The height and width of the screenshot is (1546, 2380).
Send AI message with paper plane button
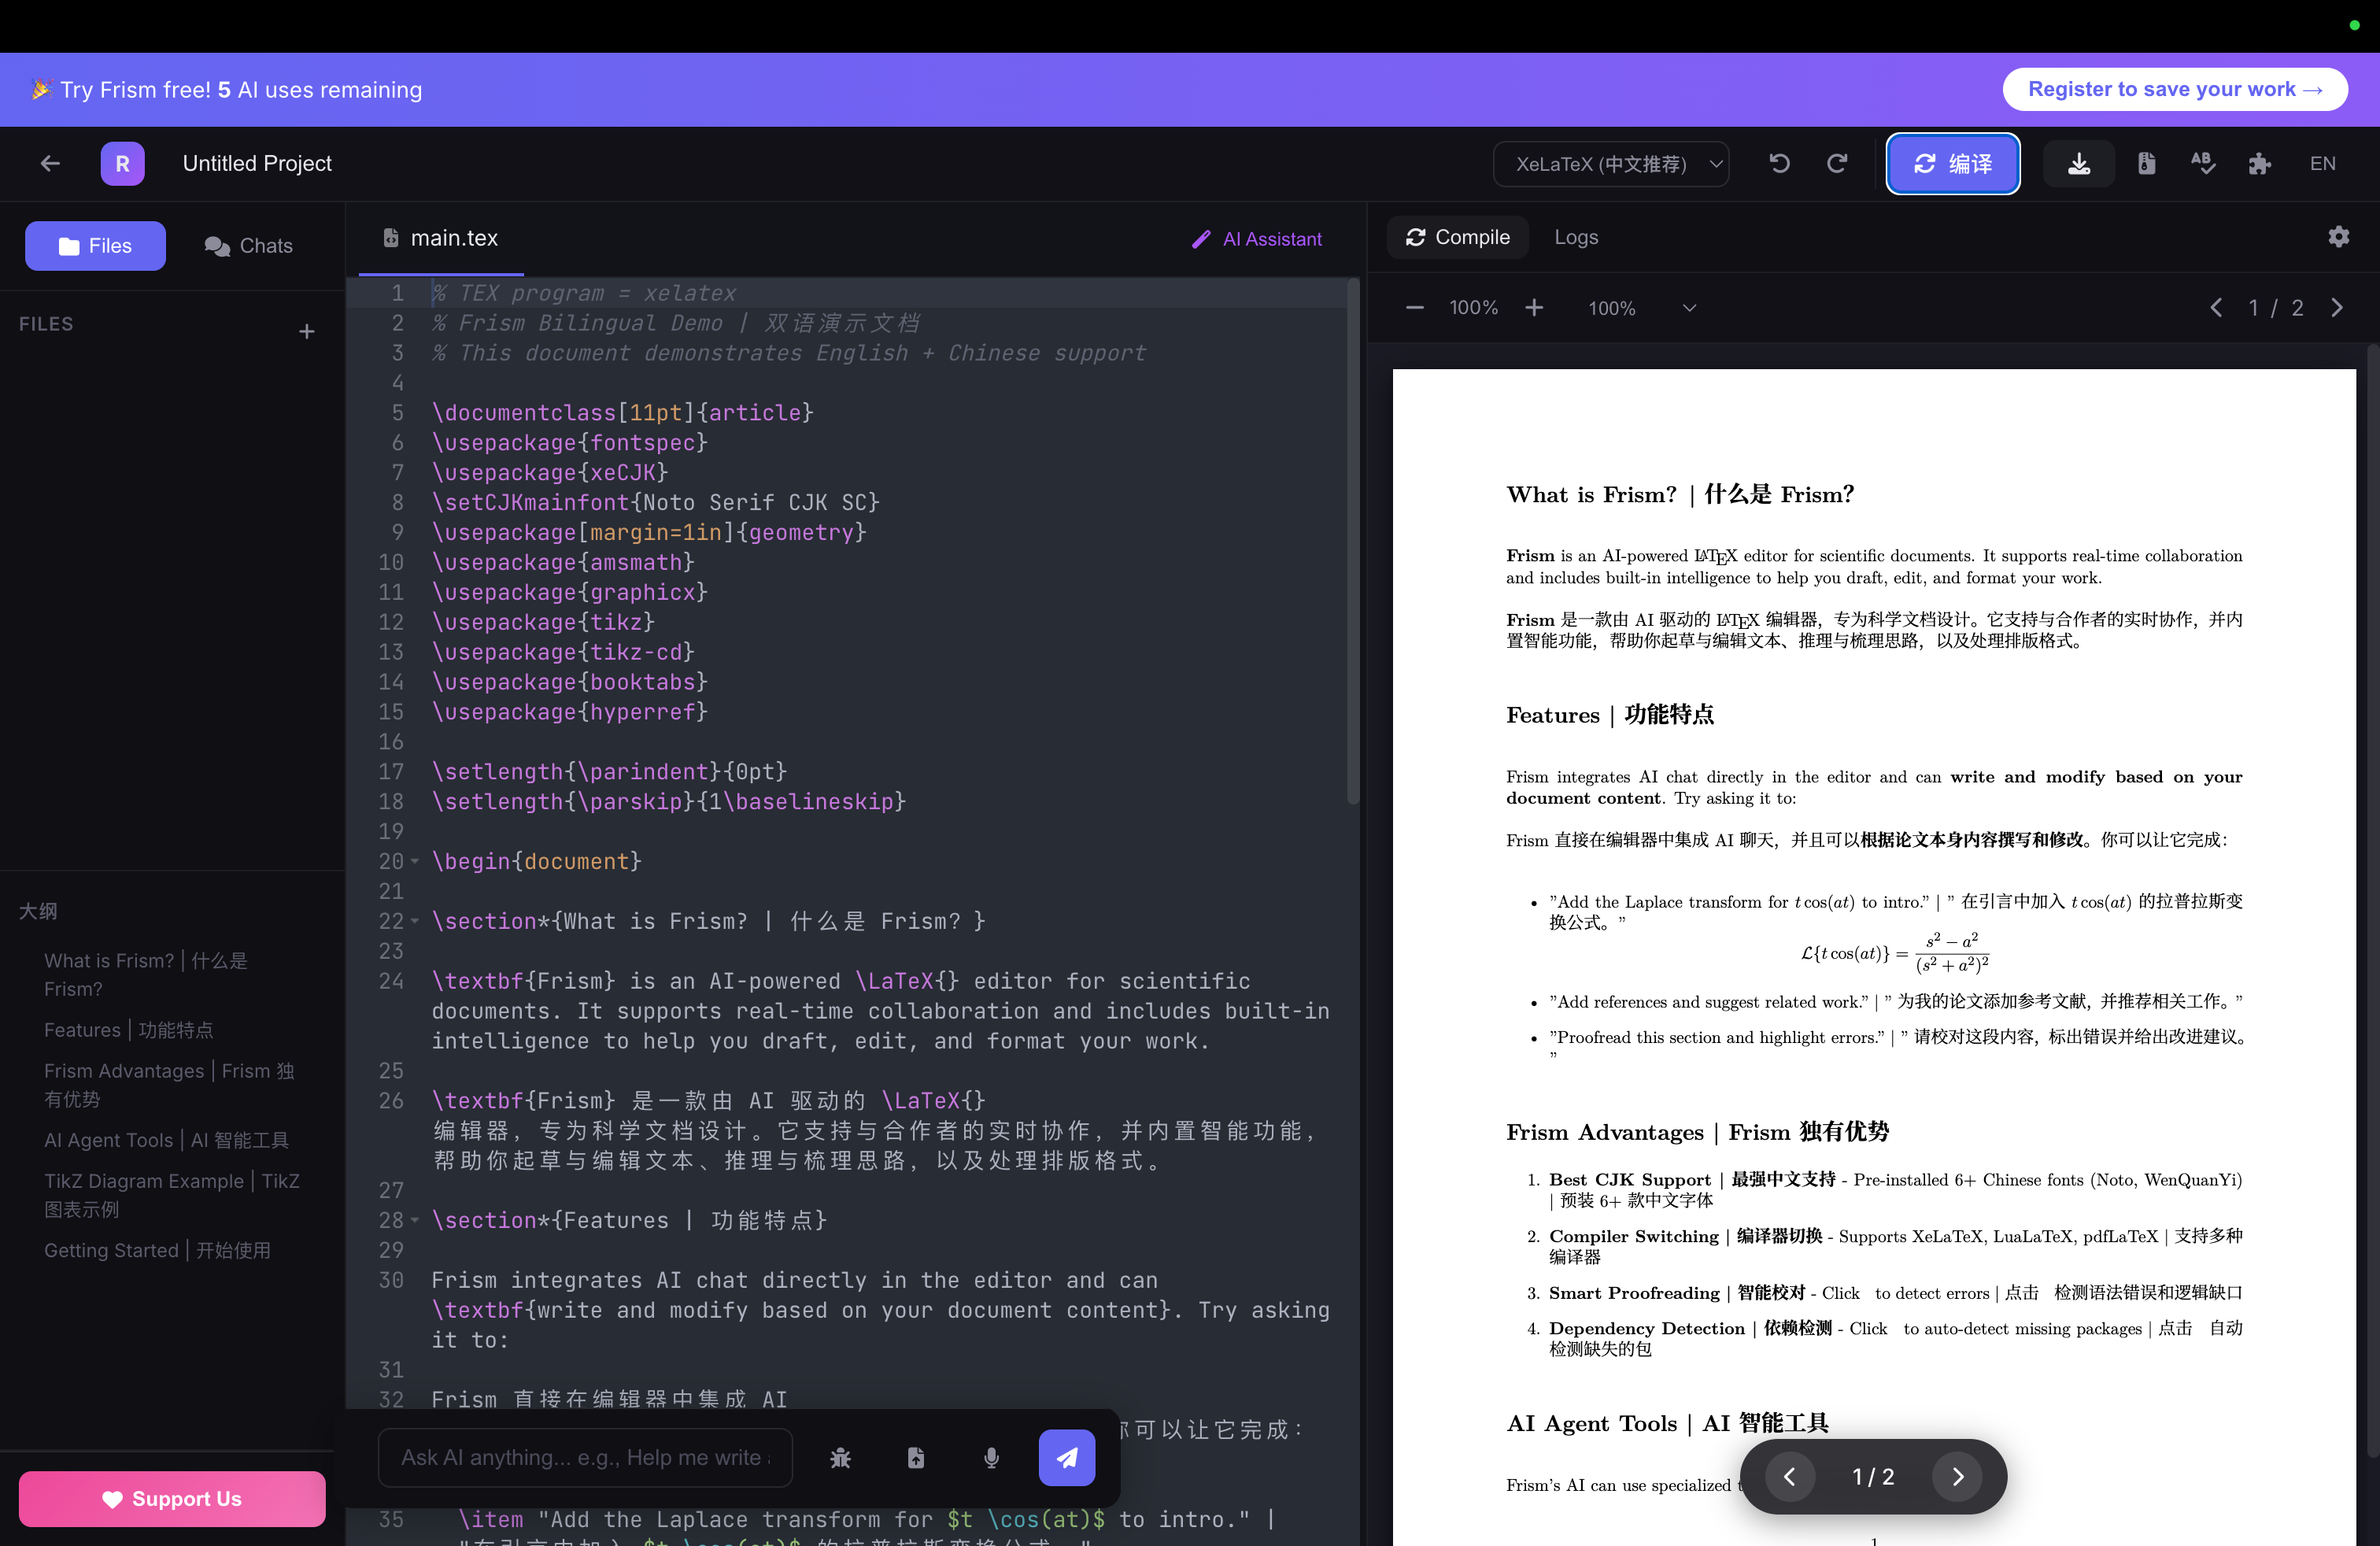pyautogui.click(x=1066, y=1458)
